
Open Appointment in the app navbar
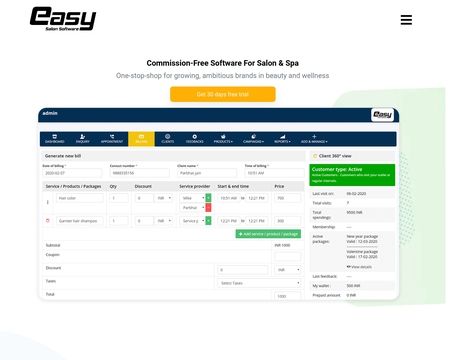pos(112,139)
